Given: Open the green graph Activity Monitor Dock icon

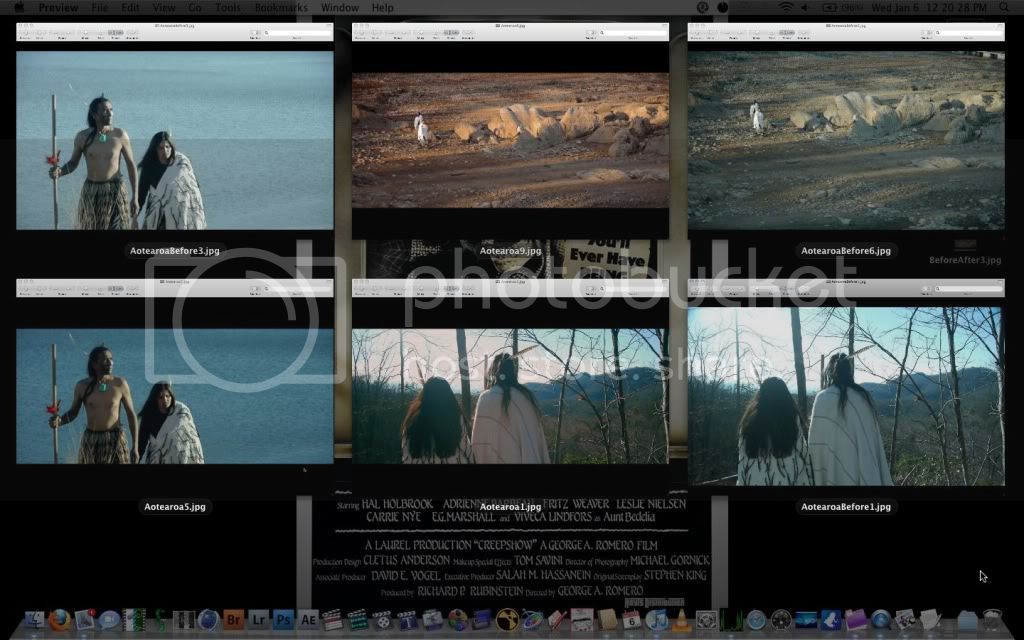Looking at the screenshot, I should [x=731, y=619].
